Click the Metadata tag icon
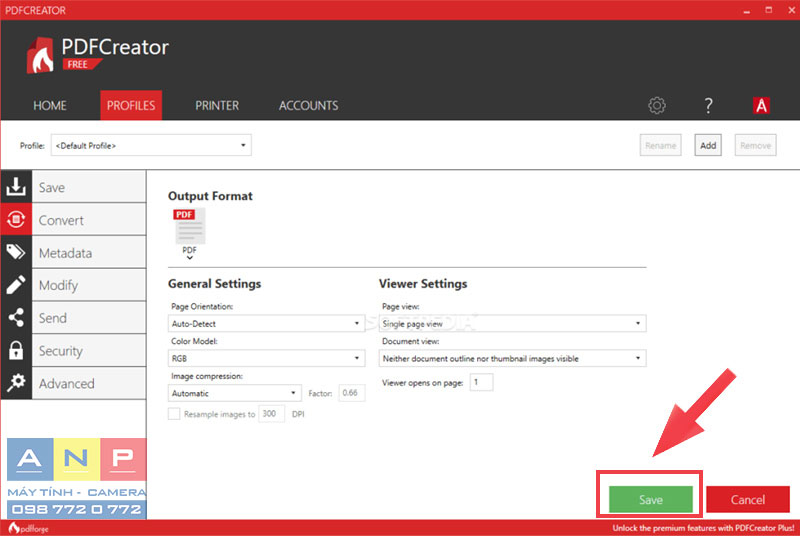This screenshot has width=800, height=536. tap(16, 252)
